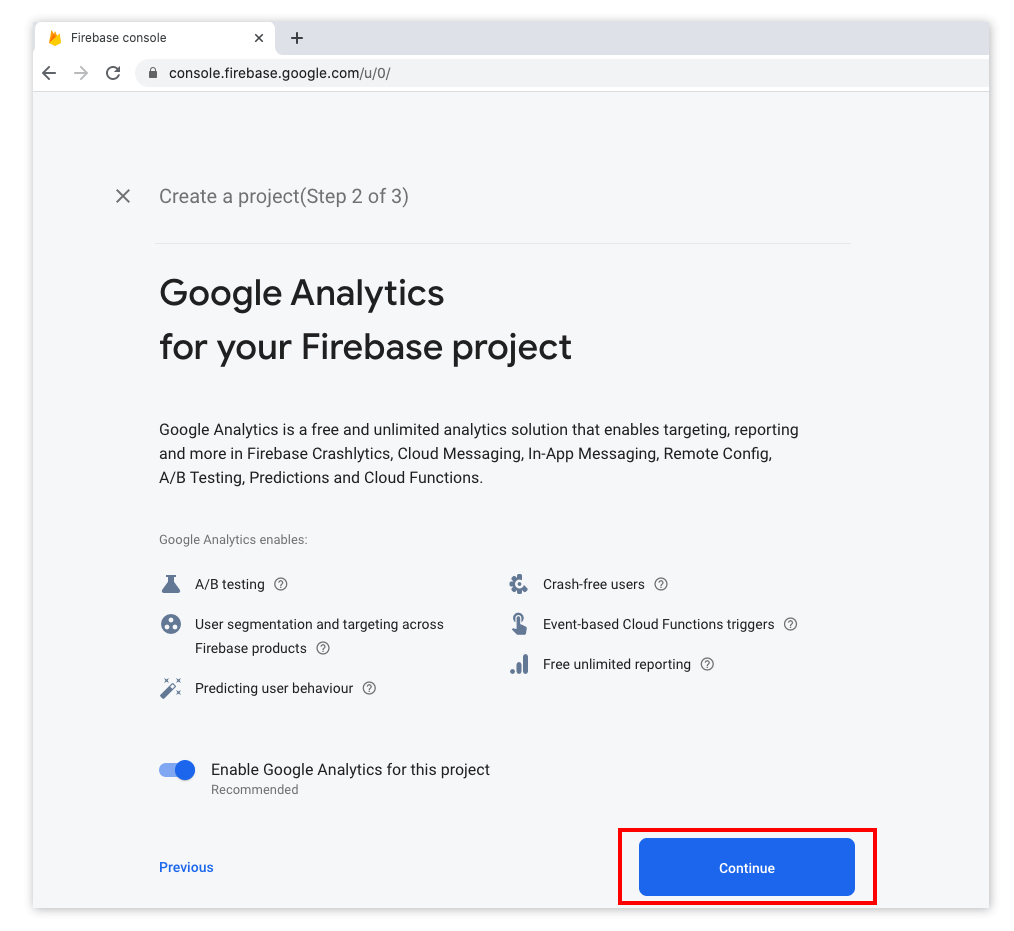
Task: Reload the Firebase console page
Action: [113, 73]
